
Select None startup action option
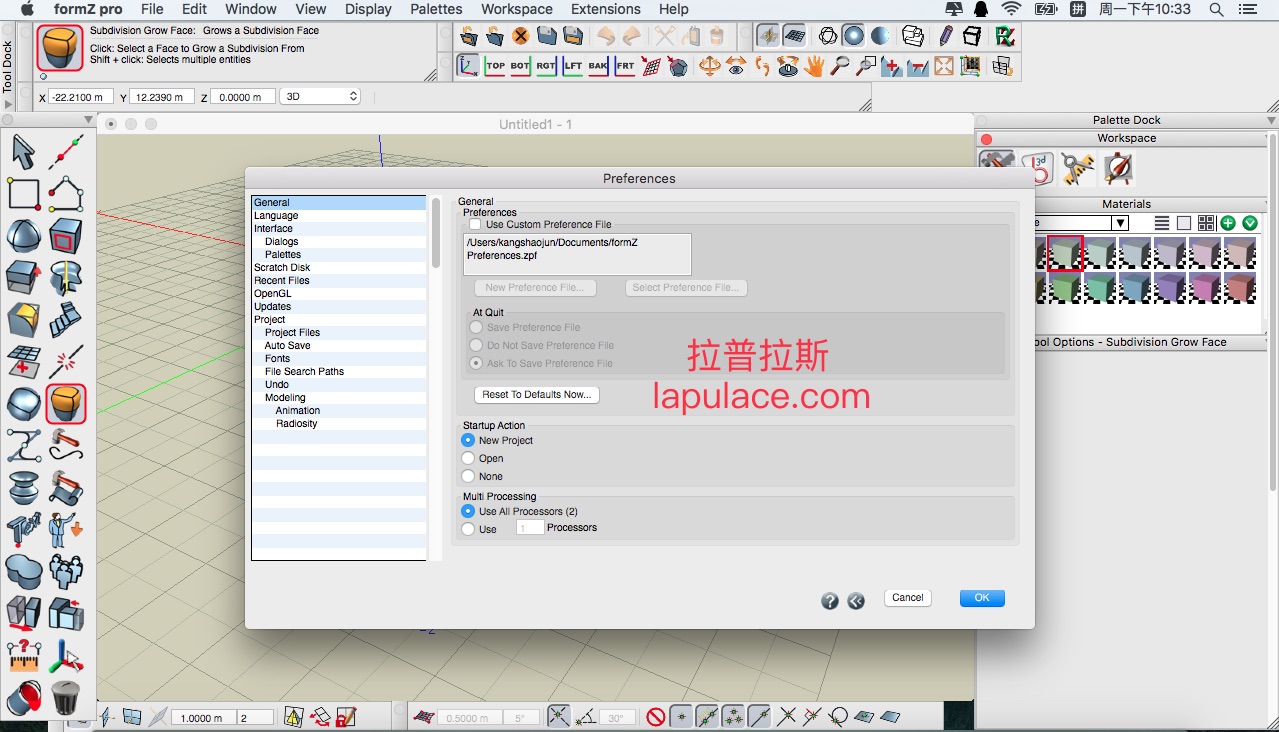coord(468,476)
